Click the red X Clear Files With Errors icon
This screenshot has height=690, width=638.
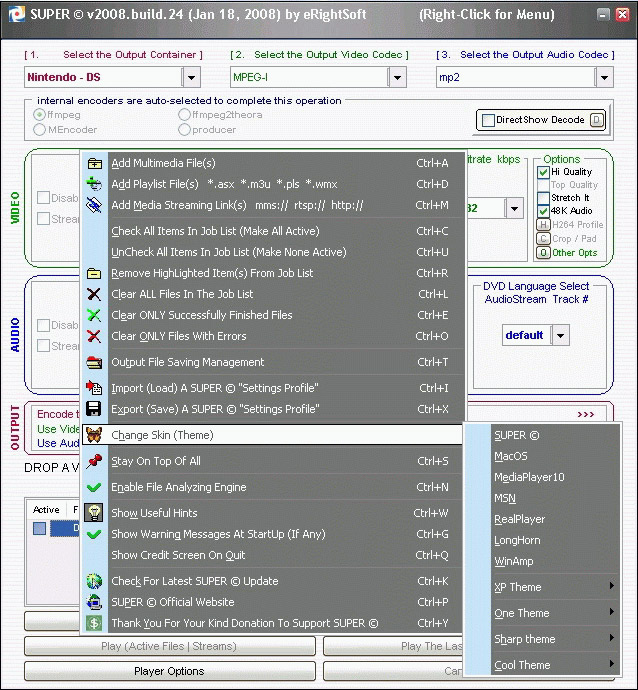94,336
